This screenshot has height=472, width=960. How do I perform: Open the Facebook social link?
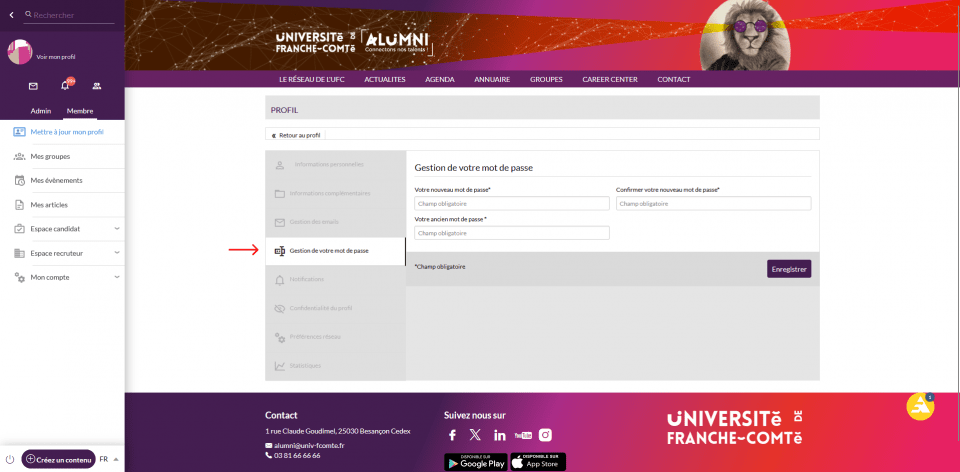[452, 435]
